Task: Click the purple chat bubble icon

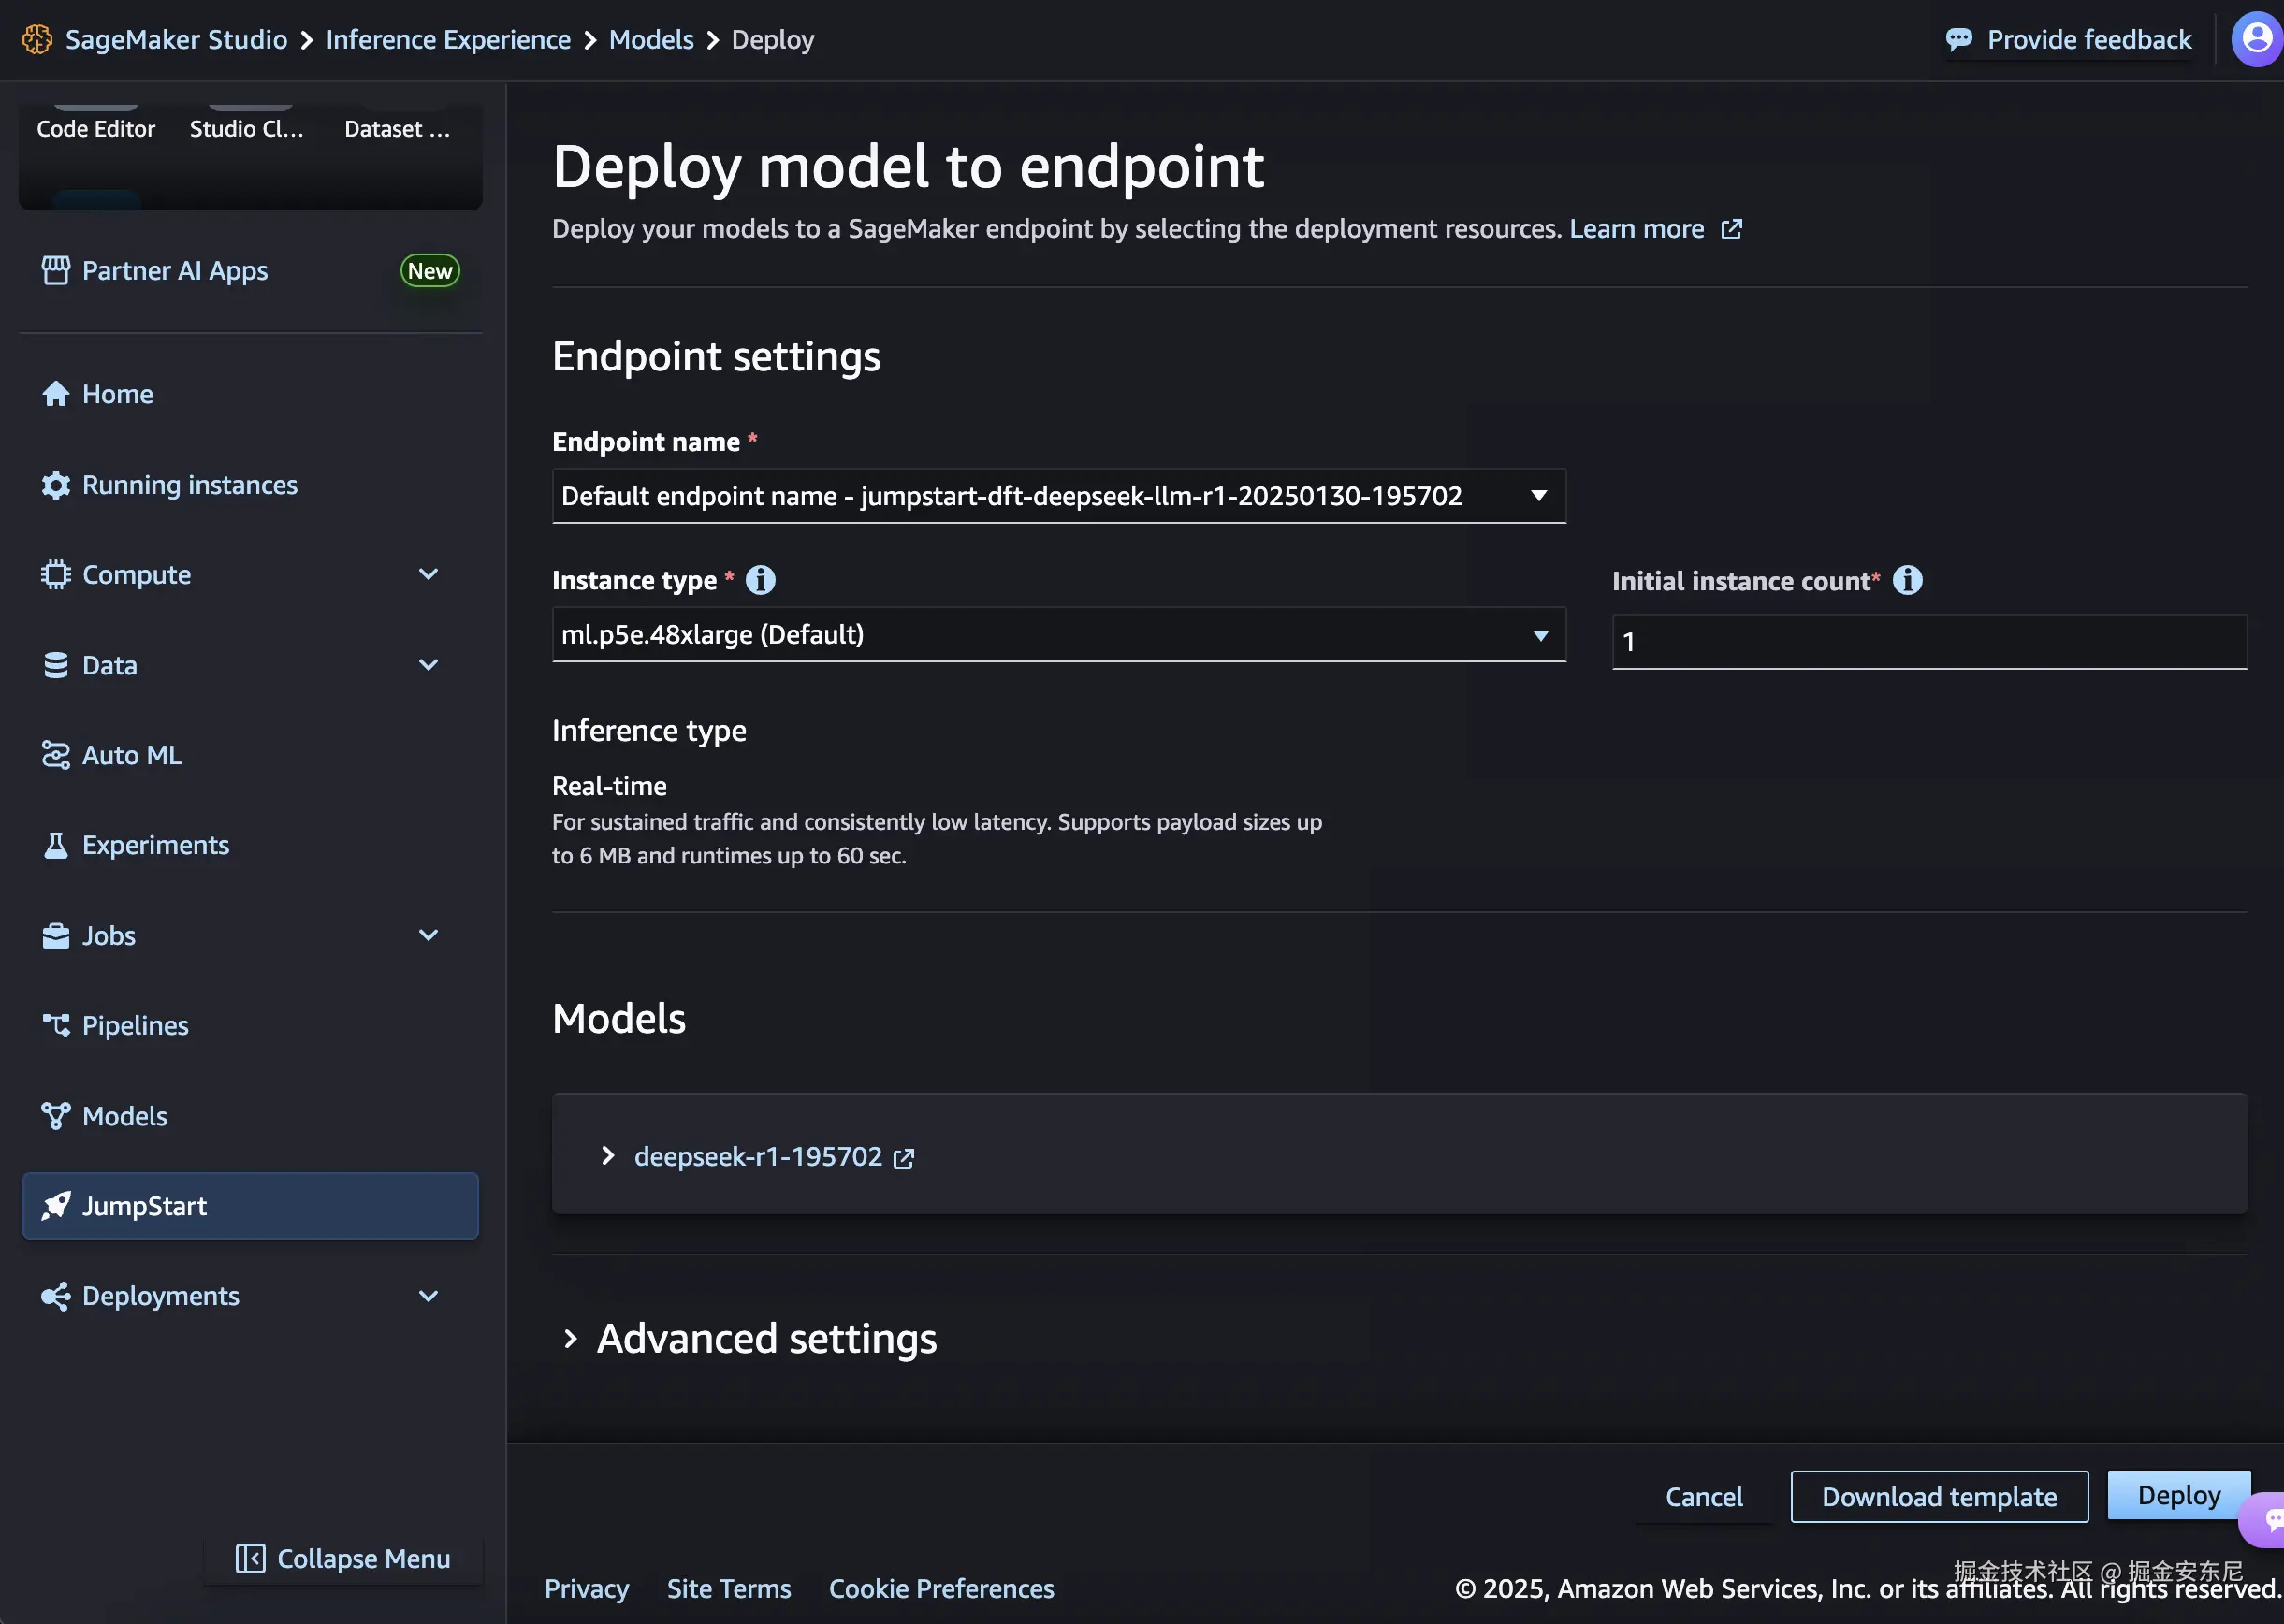Action: click(2268, 1519)
